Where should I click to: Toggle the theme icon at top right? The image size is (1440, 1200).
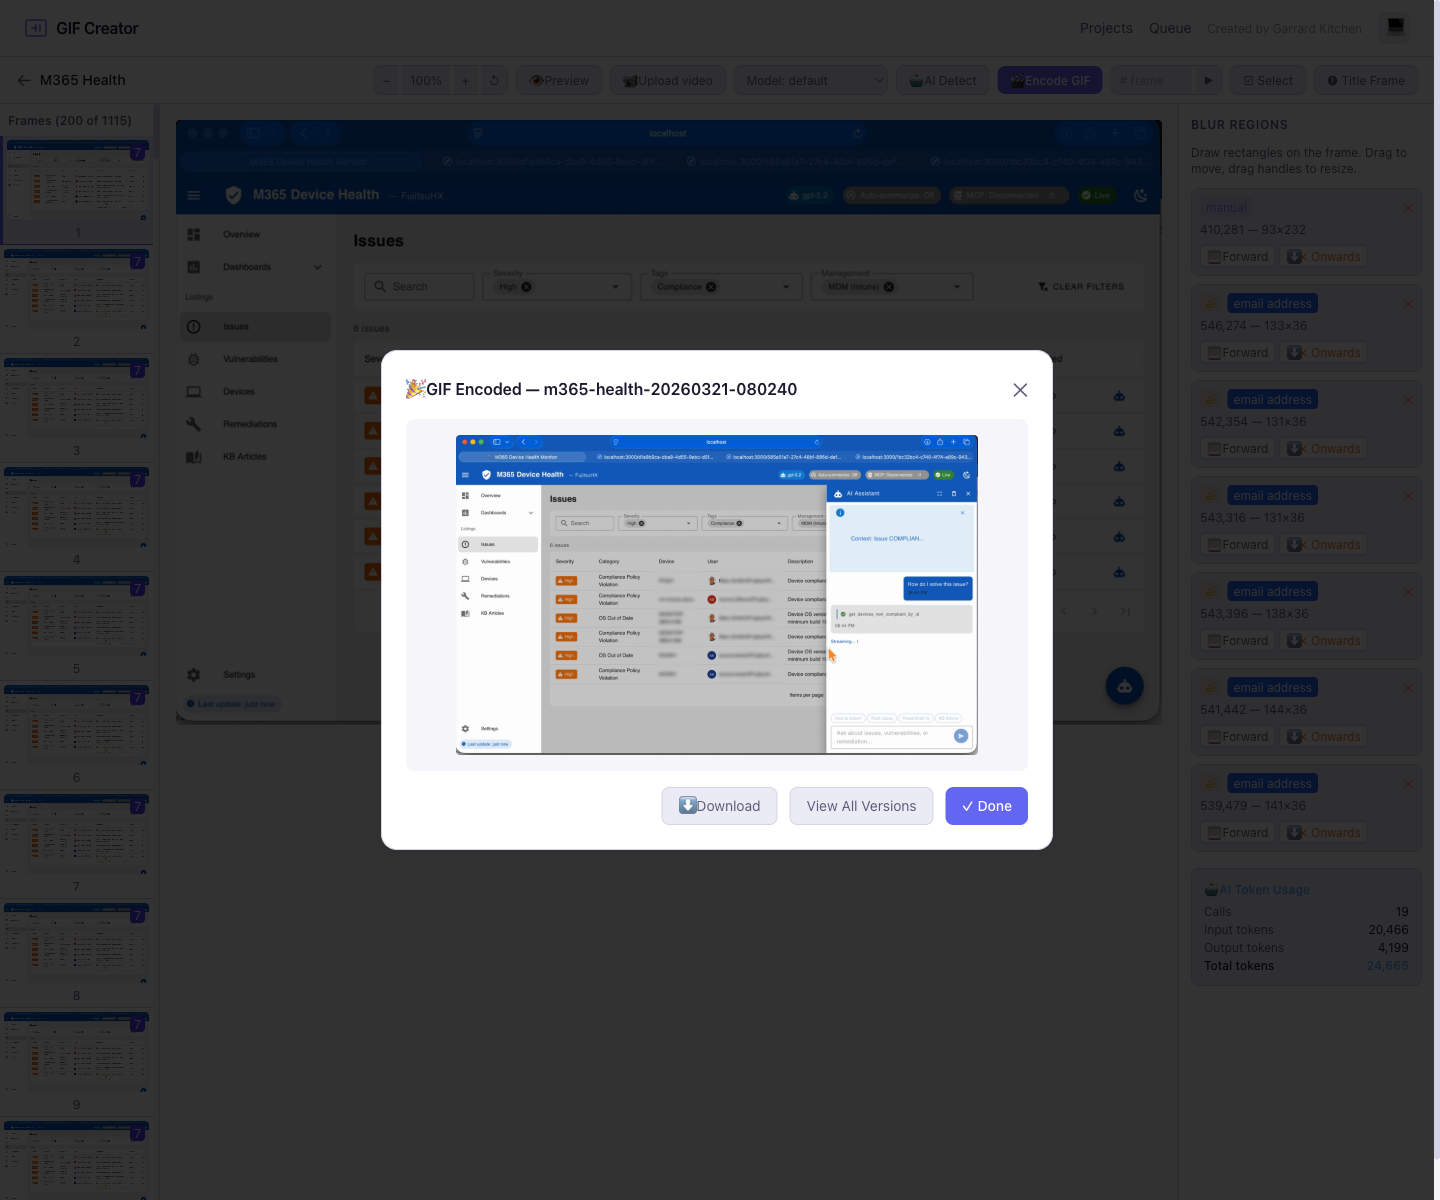click(x=1395, y=27)
